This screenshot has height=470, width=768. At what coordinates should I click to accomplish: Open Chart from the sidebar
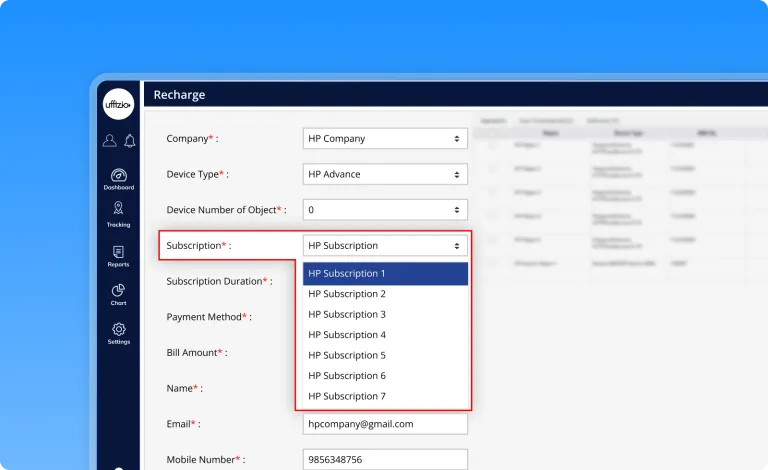coord(118,294)
